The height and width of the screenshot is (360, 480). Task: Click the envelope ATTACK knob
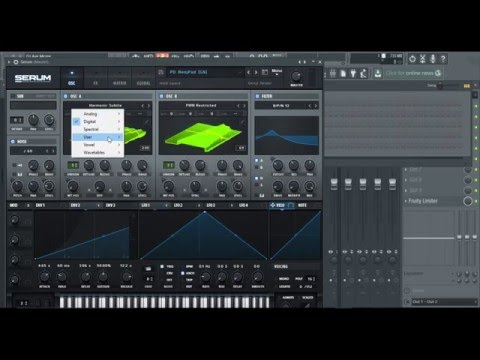[x=44, y=277]
